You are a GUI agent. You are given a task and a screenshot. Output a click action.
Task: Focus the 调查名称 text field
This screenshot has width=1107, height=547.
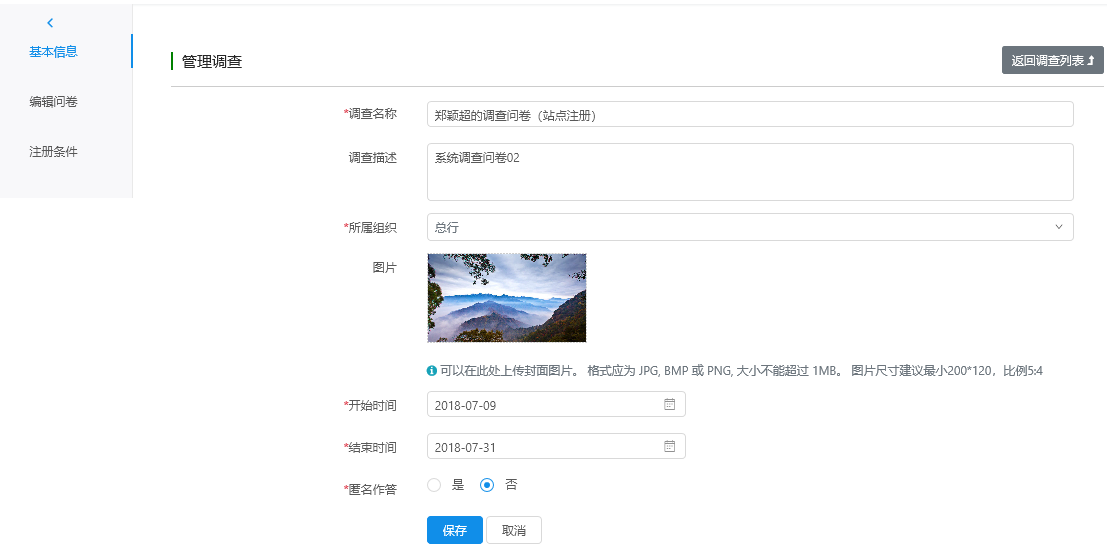[750, 115]
